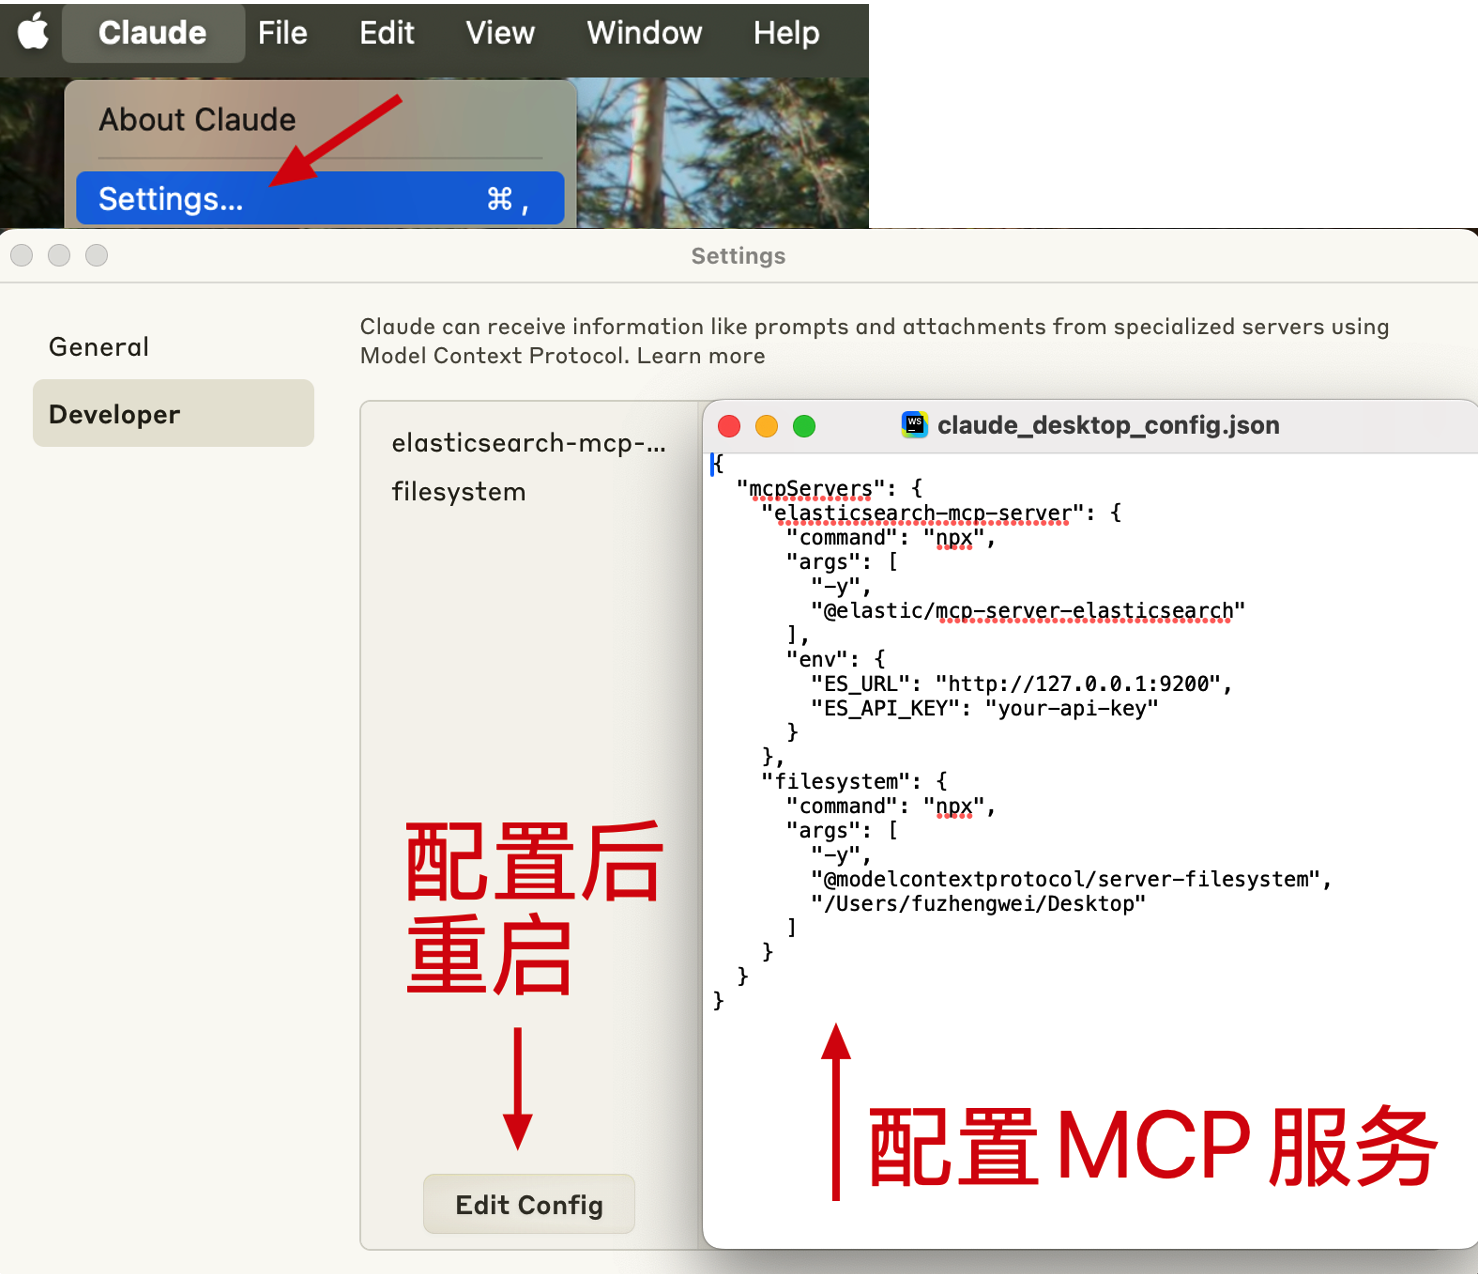Select the Developer settings tab

point(173,413)
